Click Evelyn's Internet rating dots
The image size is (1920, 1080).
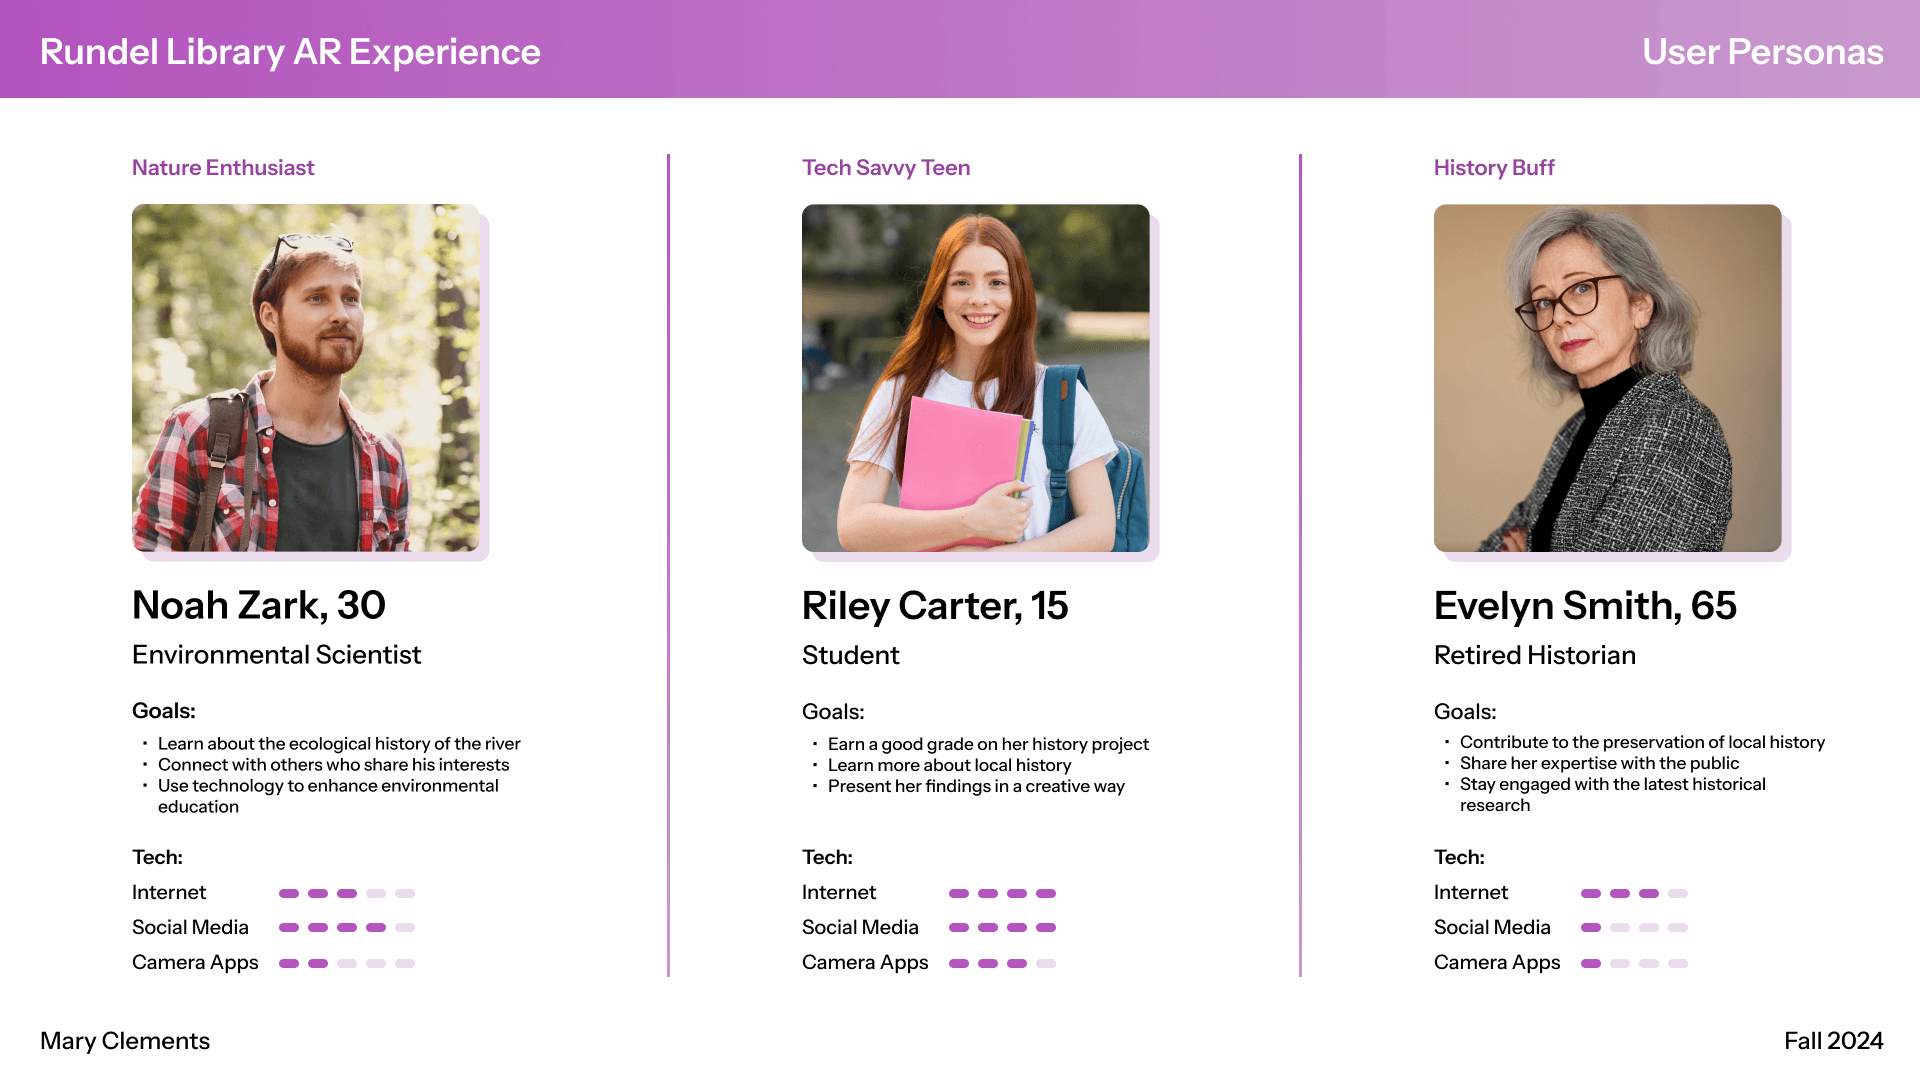tap(1635, 893)
